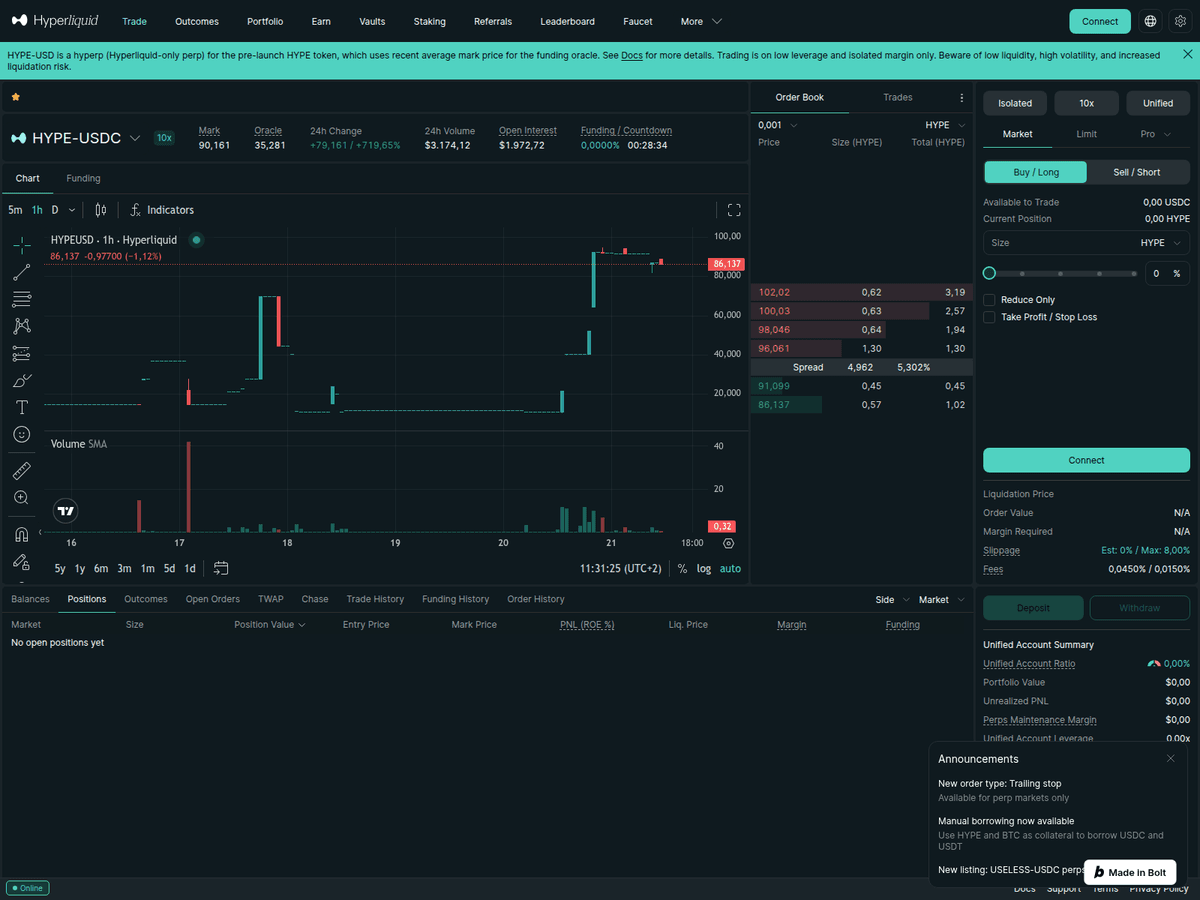Viewport: 1200px width, 900px height.
Task: Choose the Fibonacci retracement tool
Action: coord(21,299)
